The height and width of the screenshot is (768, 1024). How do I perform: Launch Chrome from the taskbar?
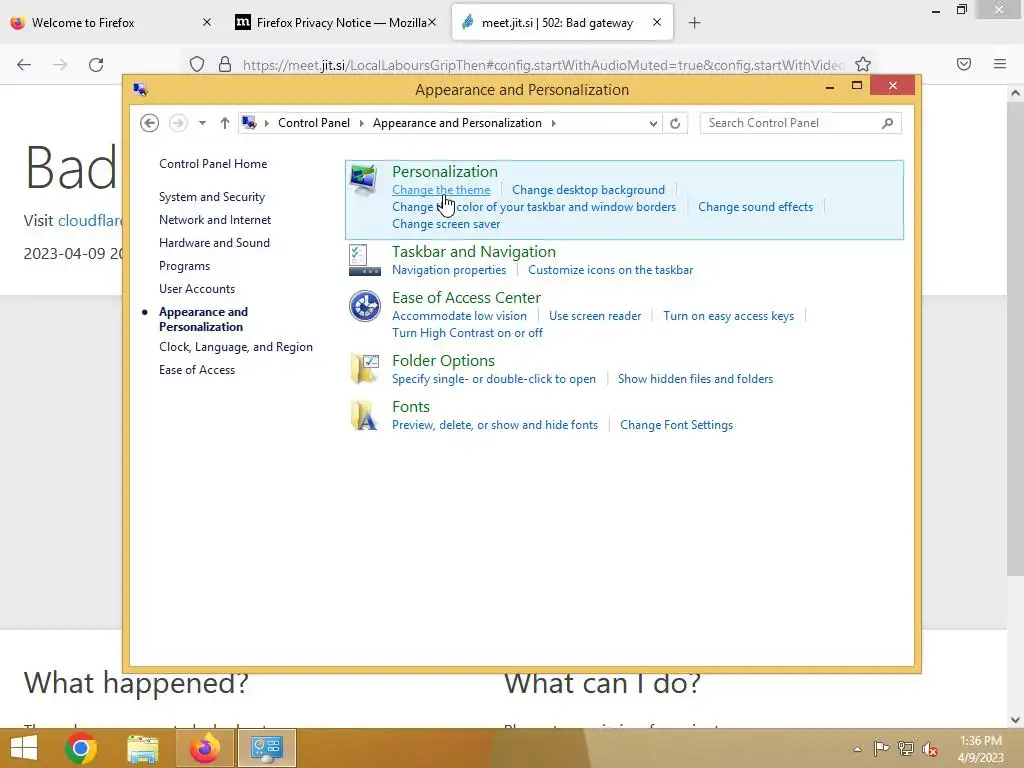(81, 748)
